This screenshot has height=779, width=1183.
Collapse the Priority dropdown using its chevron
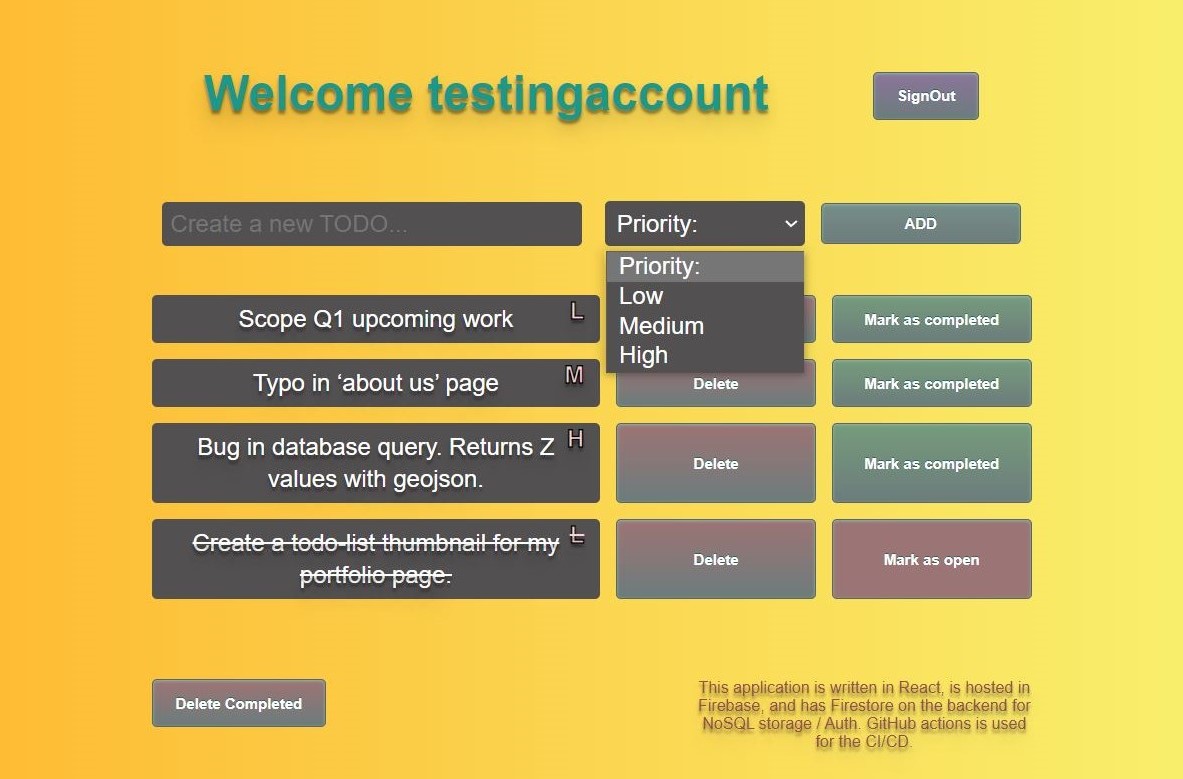point(790,224)
